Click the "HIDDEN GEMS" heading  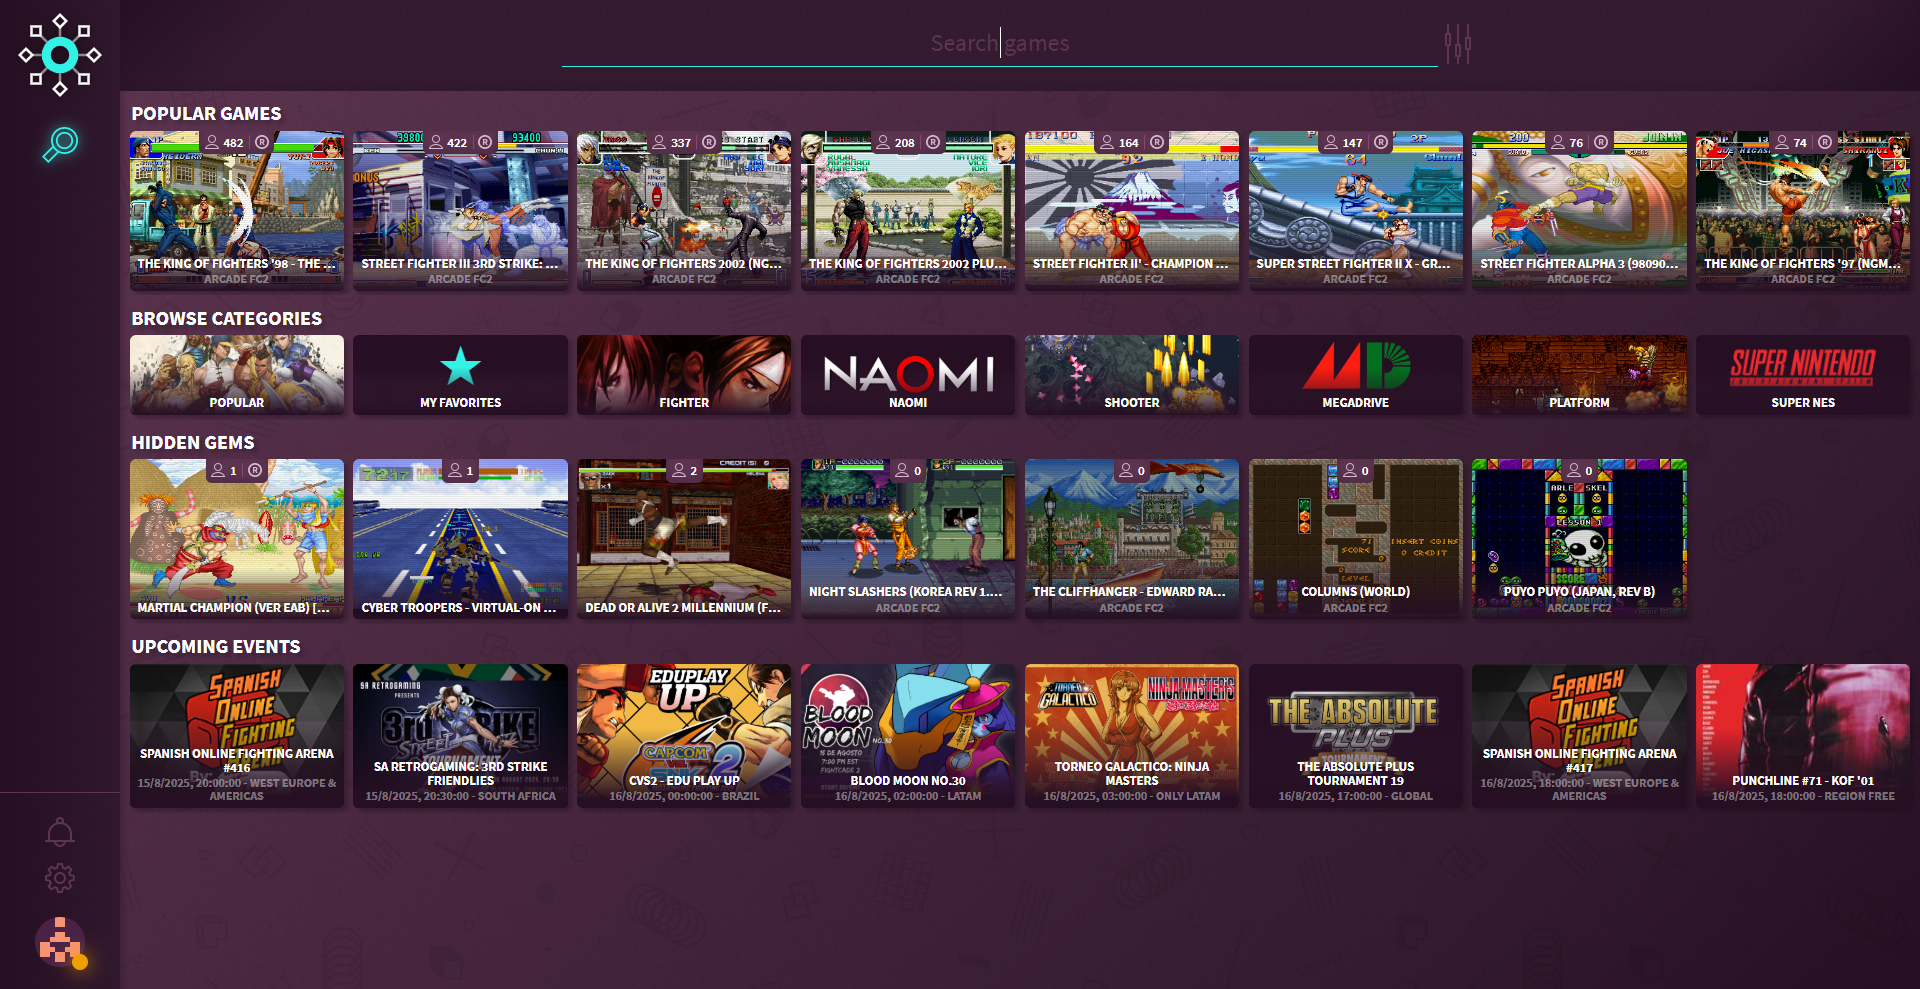(x=193, y=443)
